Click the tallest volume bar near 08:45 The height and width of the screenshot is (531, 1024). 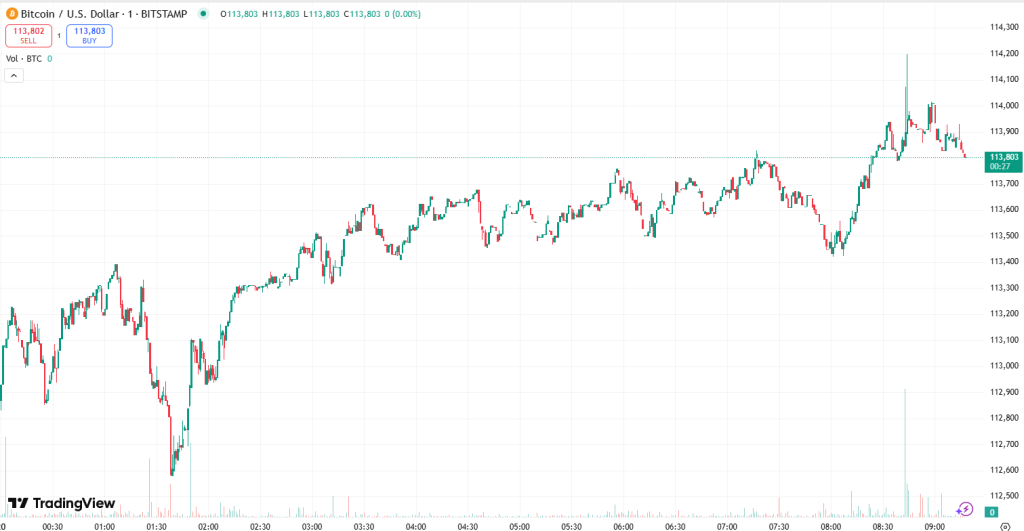[906, 450]
